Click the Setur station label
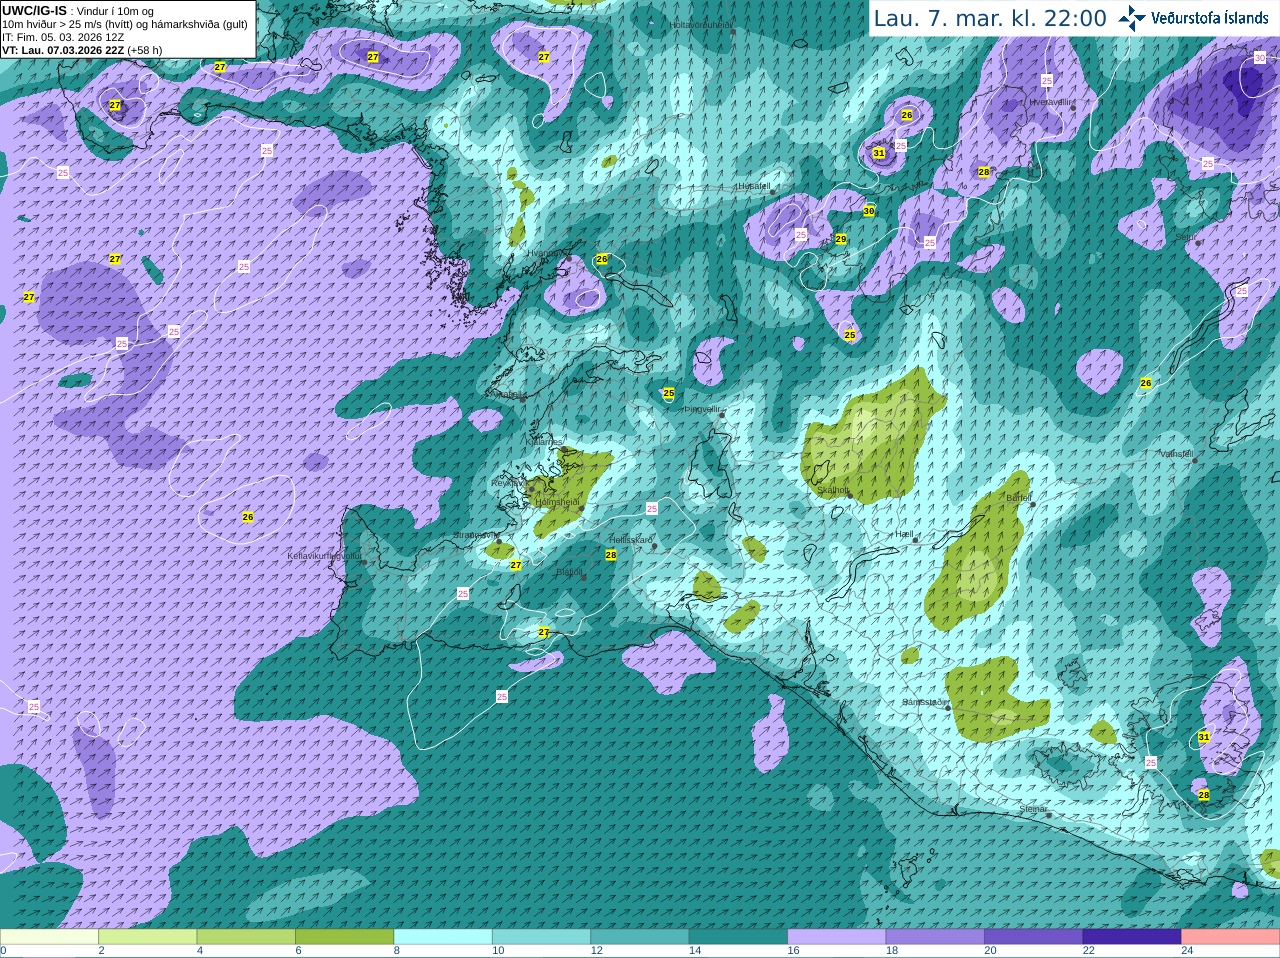The height and width of the screenshot is (958, 1280). coord(1186,237)
